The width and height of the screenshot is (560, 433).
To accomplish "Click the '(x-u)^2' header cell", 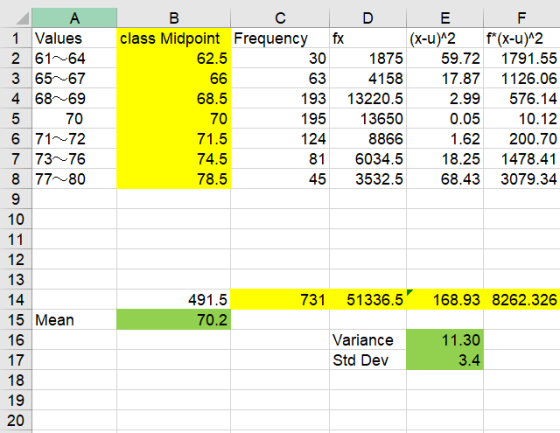I will tap(445, 38).
